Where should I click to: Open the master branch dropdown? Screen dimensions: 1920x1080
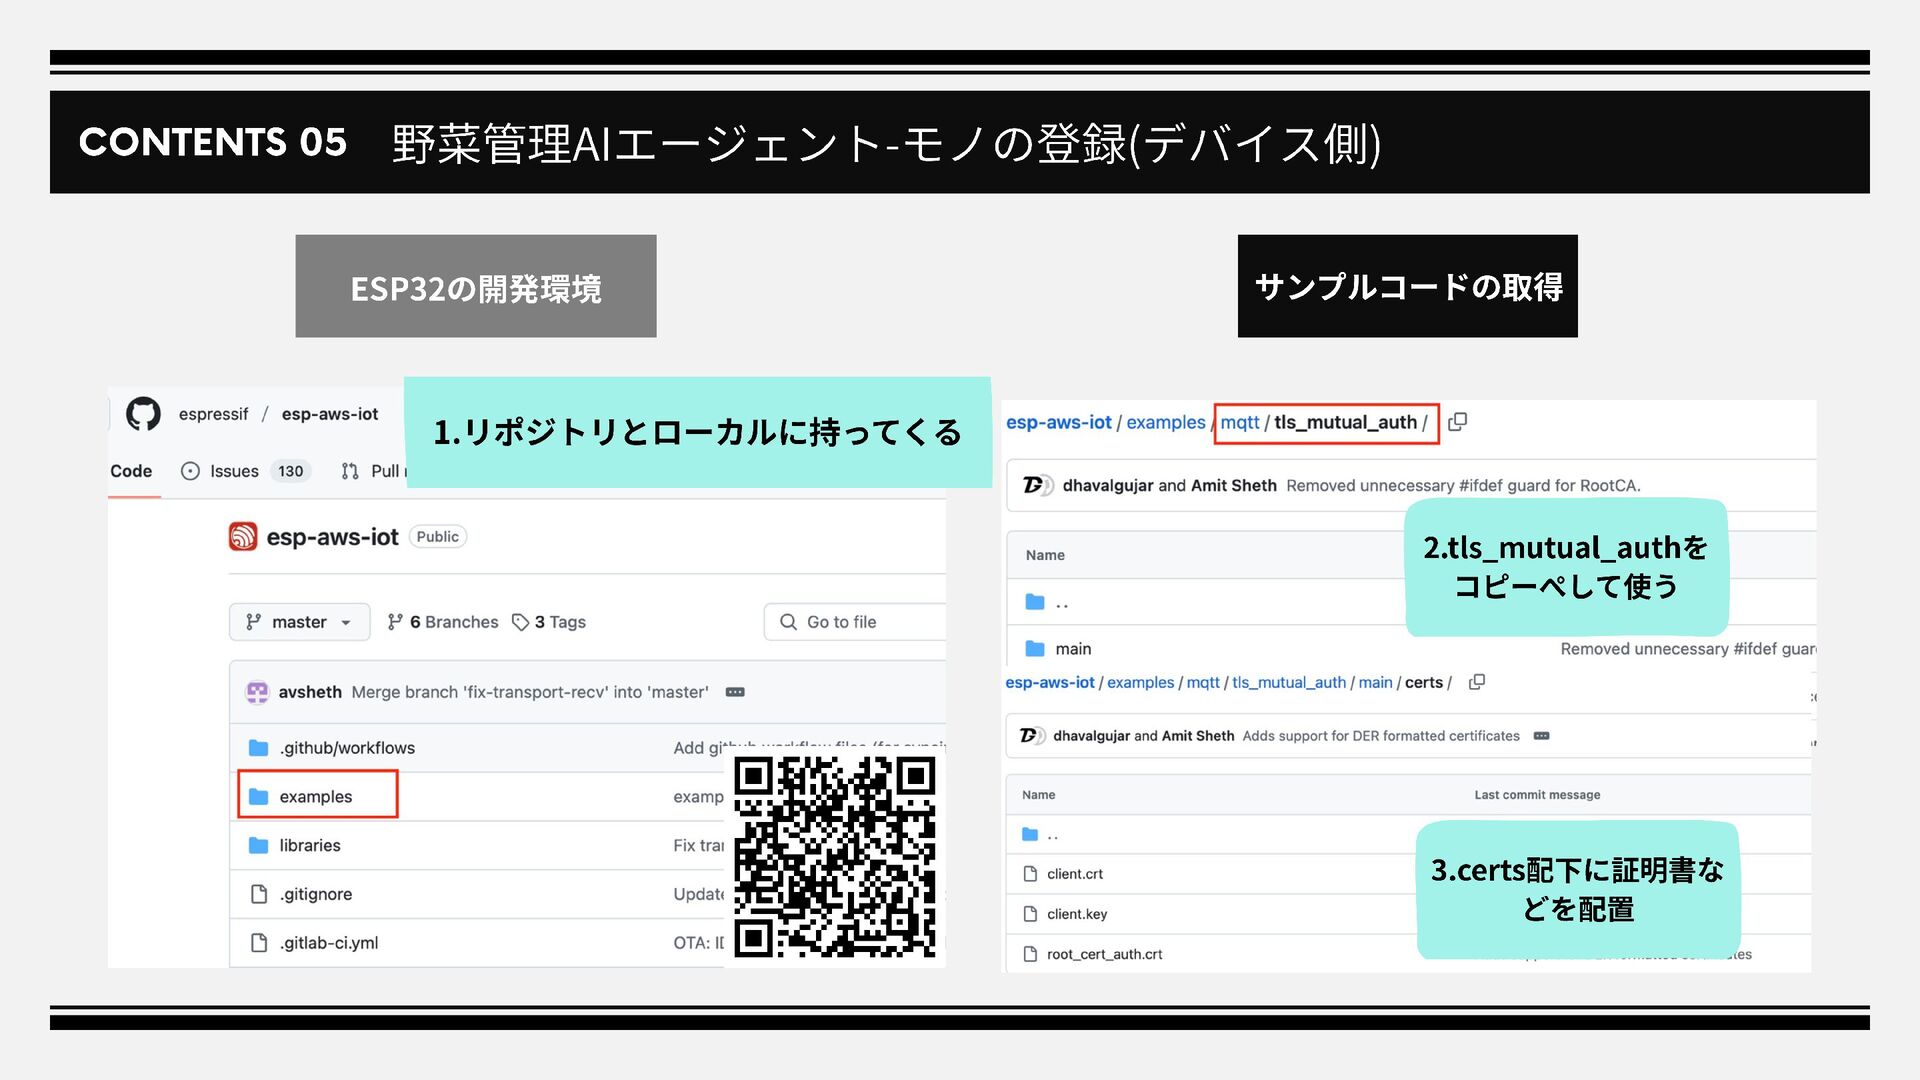point(299,622)
